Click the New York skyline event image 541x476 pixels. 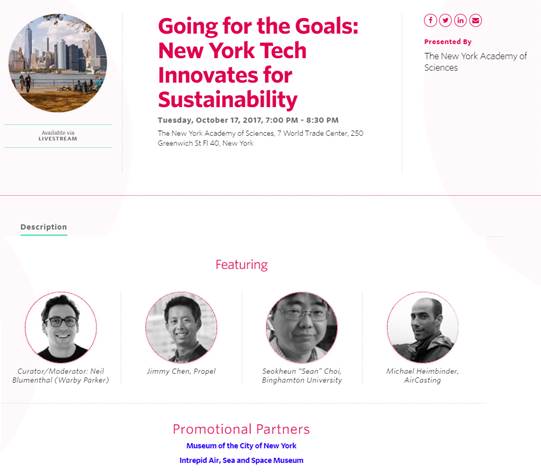[x=58, y=63]
